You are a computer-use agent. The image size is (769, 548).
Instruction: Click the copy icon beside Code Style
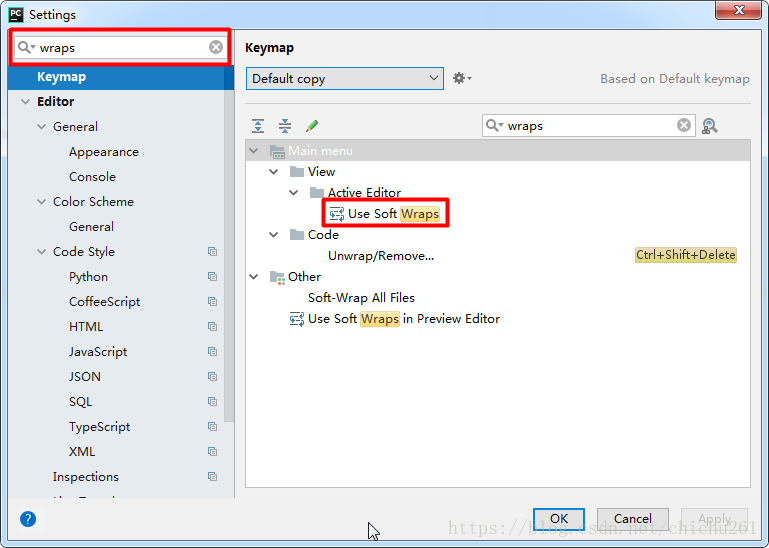point(212,252)
